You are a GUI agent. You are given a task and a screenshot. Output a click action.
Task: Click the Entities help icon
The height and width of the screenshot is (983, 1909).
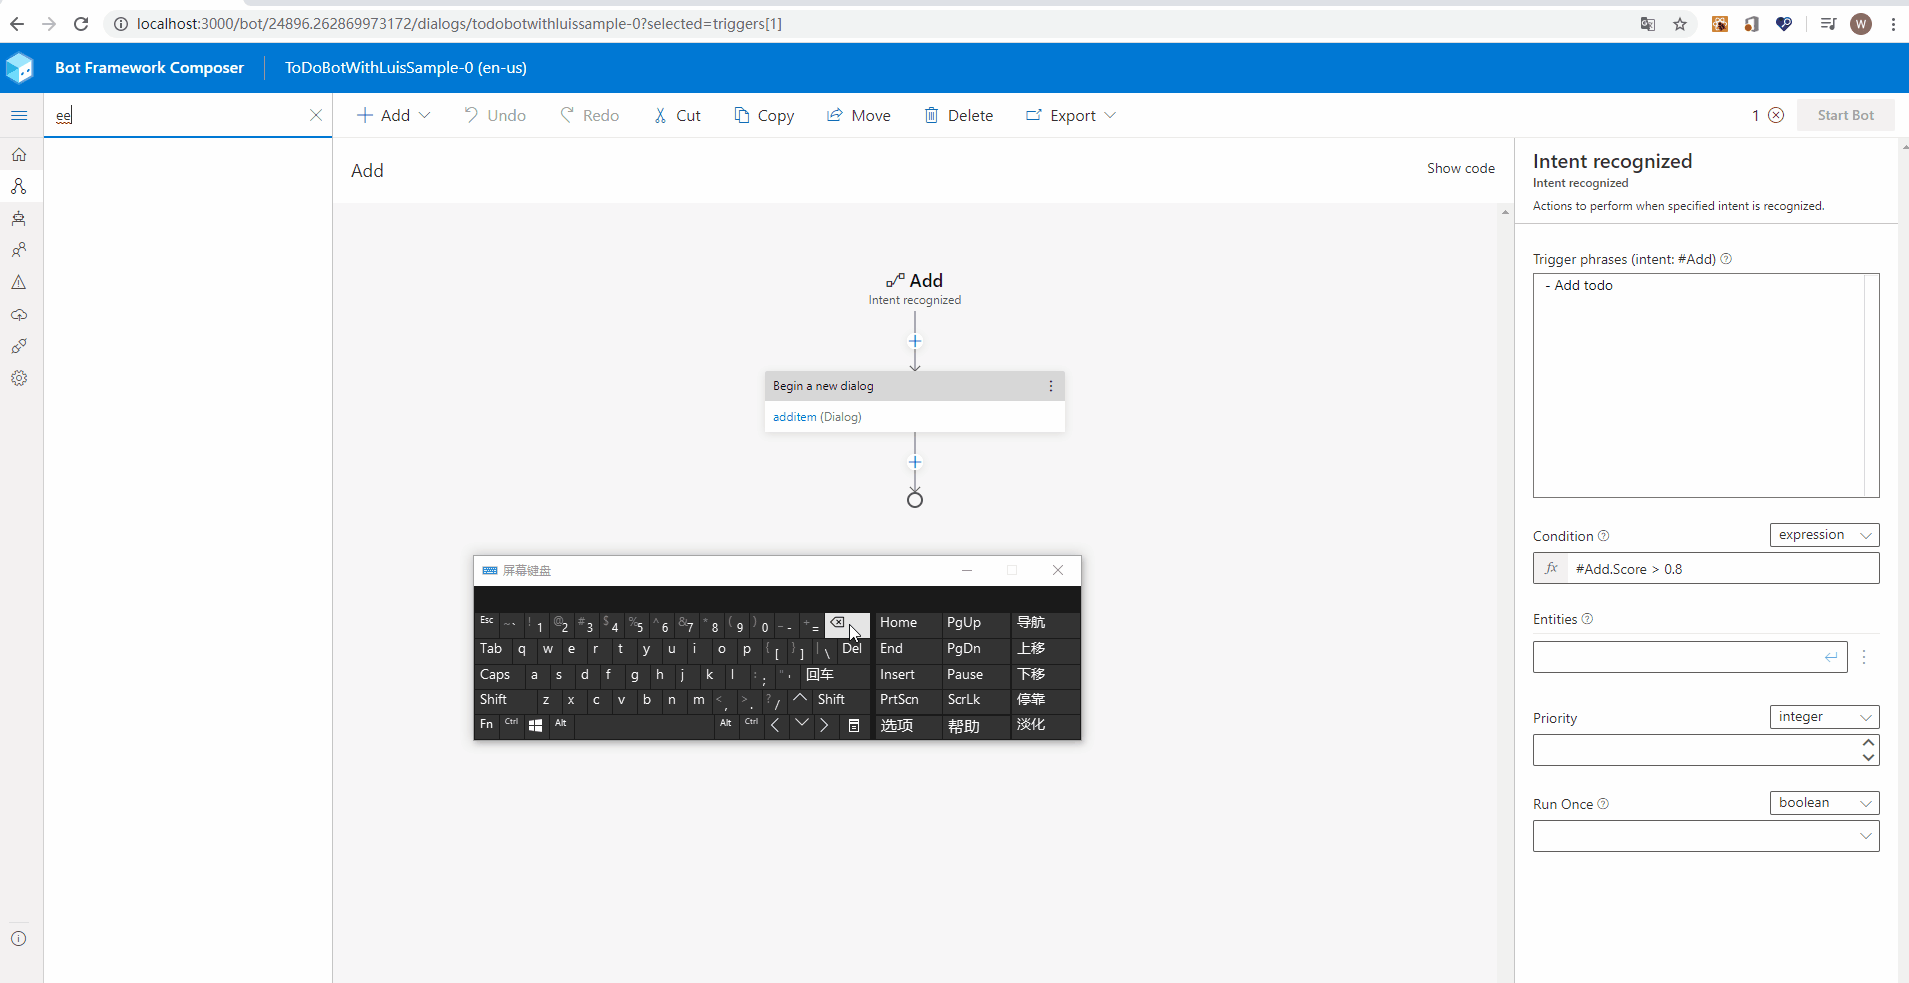[x=1587, y=619]
